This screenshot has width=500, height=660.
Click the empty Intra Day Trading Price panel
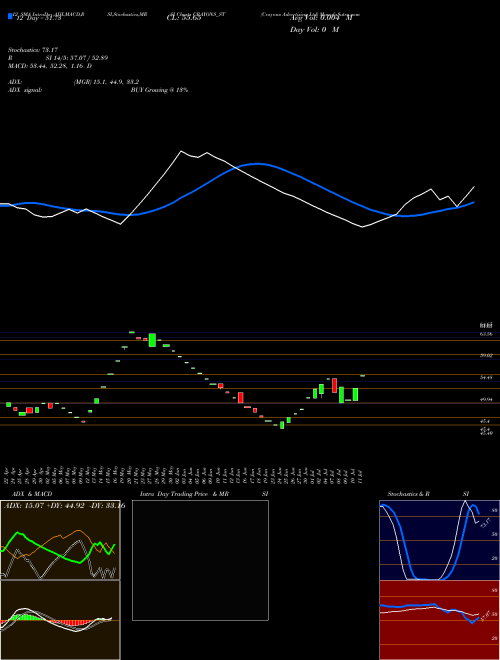pyautogui.click(x=200, y=560)
